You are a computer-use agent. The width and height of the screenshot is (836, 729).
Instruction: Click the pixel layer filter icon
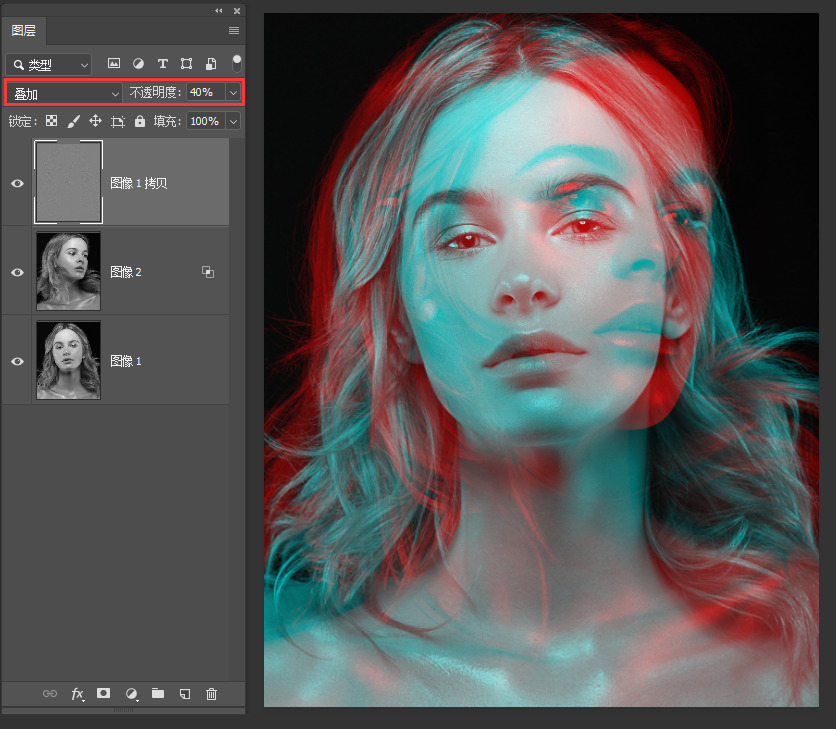[x=114, y=64]
